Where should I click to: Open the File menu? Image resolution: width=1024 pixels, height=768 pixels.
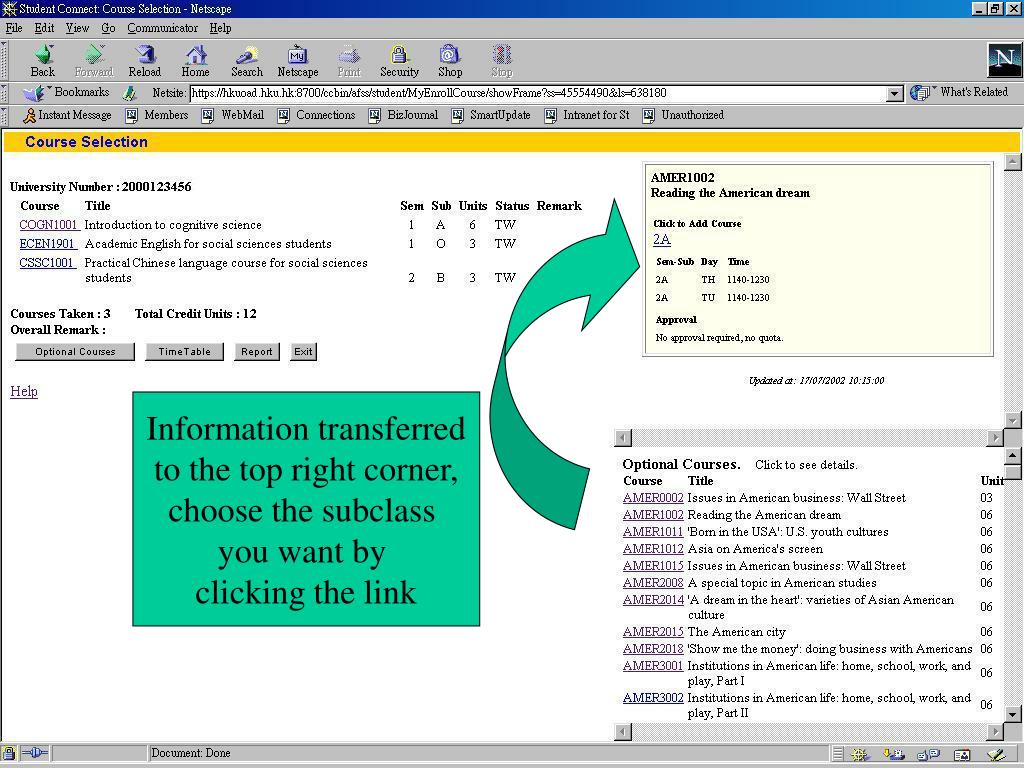14,28
